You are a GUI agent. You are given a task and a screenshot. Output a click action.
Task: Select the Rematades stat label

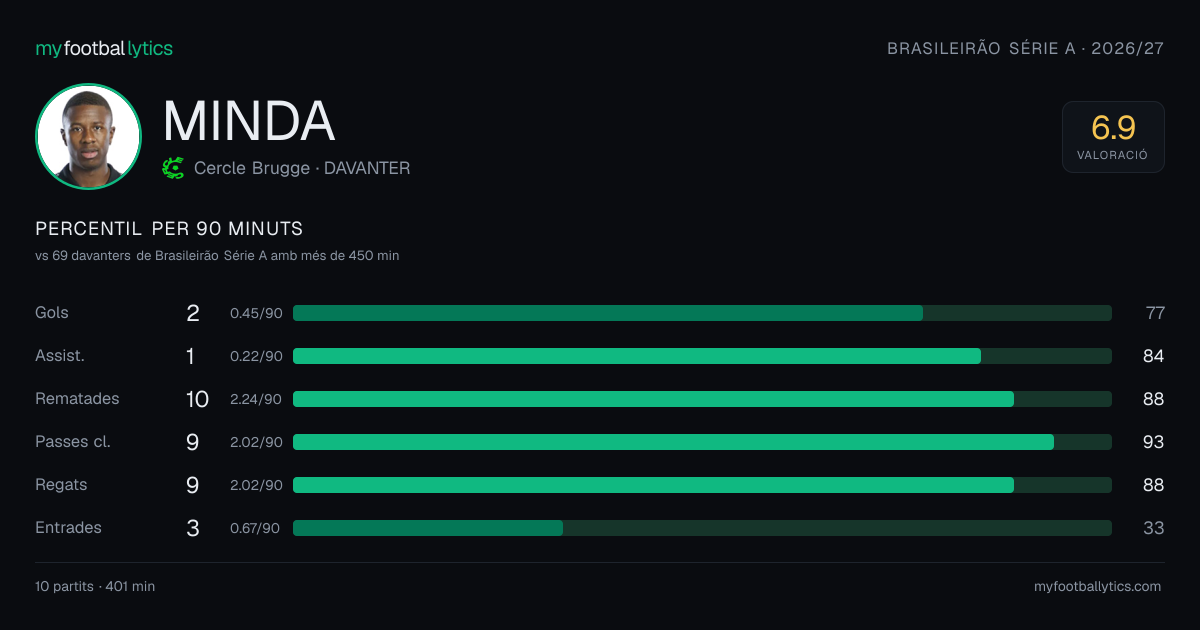pyautogui.click(x=77, y=399)
